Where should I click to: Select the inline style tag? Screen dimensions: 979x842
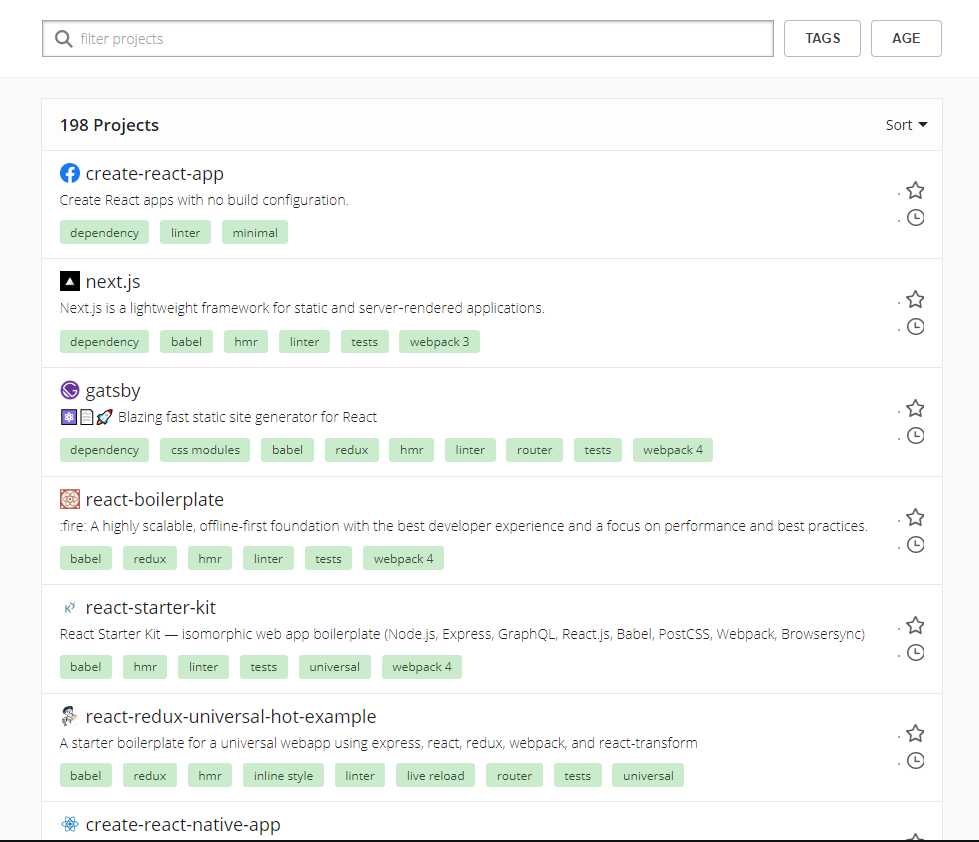(283, 776)
